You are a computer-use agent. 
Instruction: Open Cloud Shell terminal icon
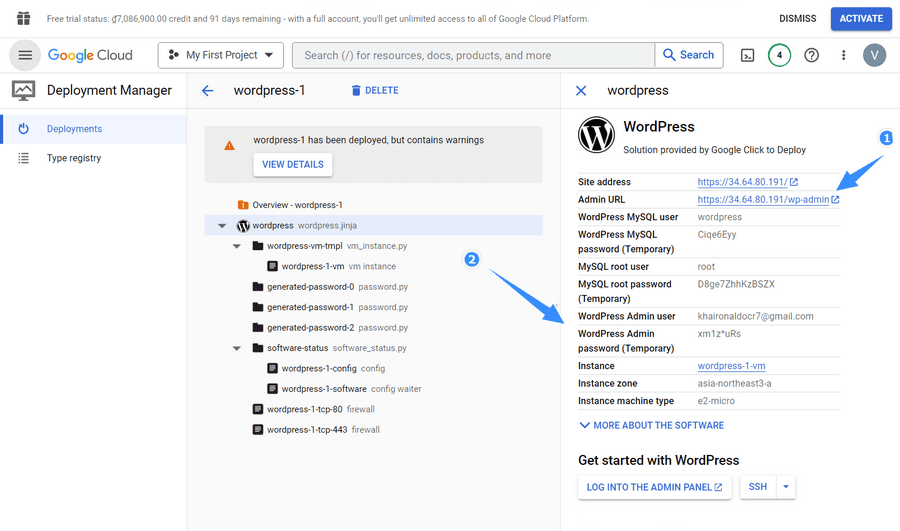coord(747,55)
